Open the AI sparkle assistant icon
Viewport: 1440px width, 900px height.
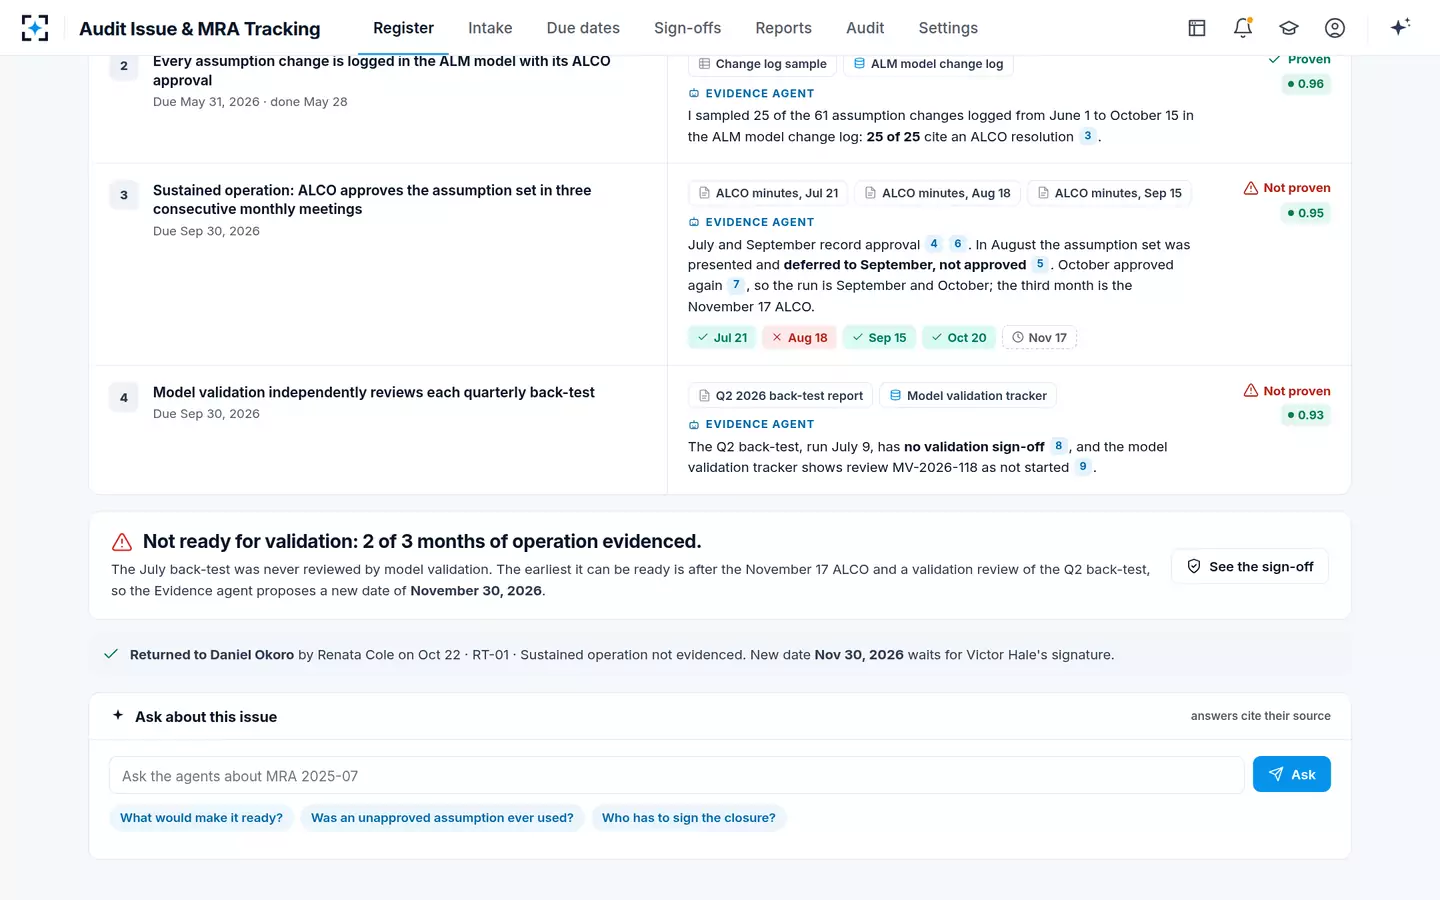pyautogui.click(x=1400, y=27)
